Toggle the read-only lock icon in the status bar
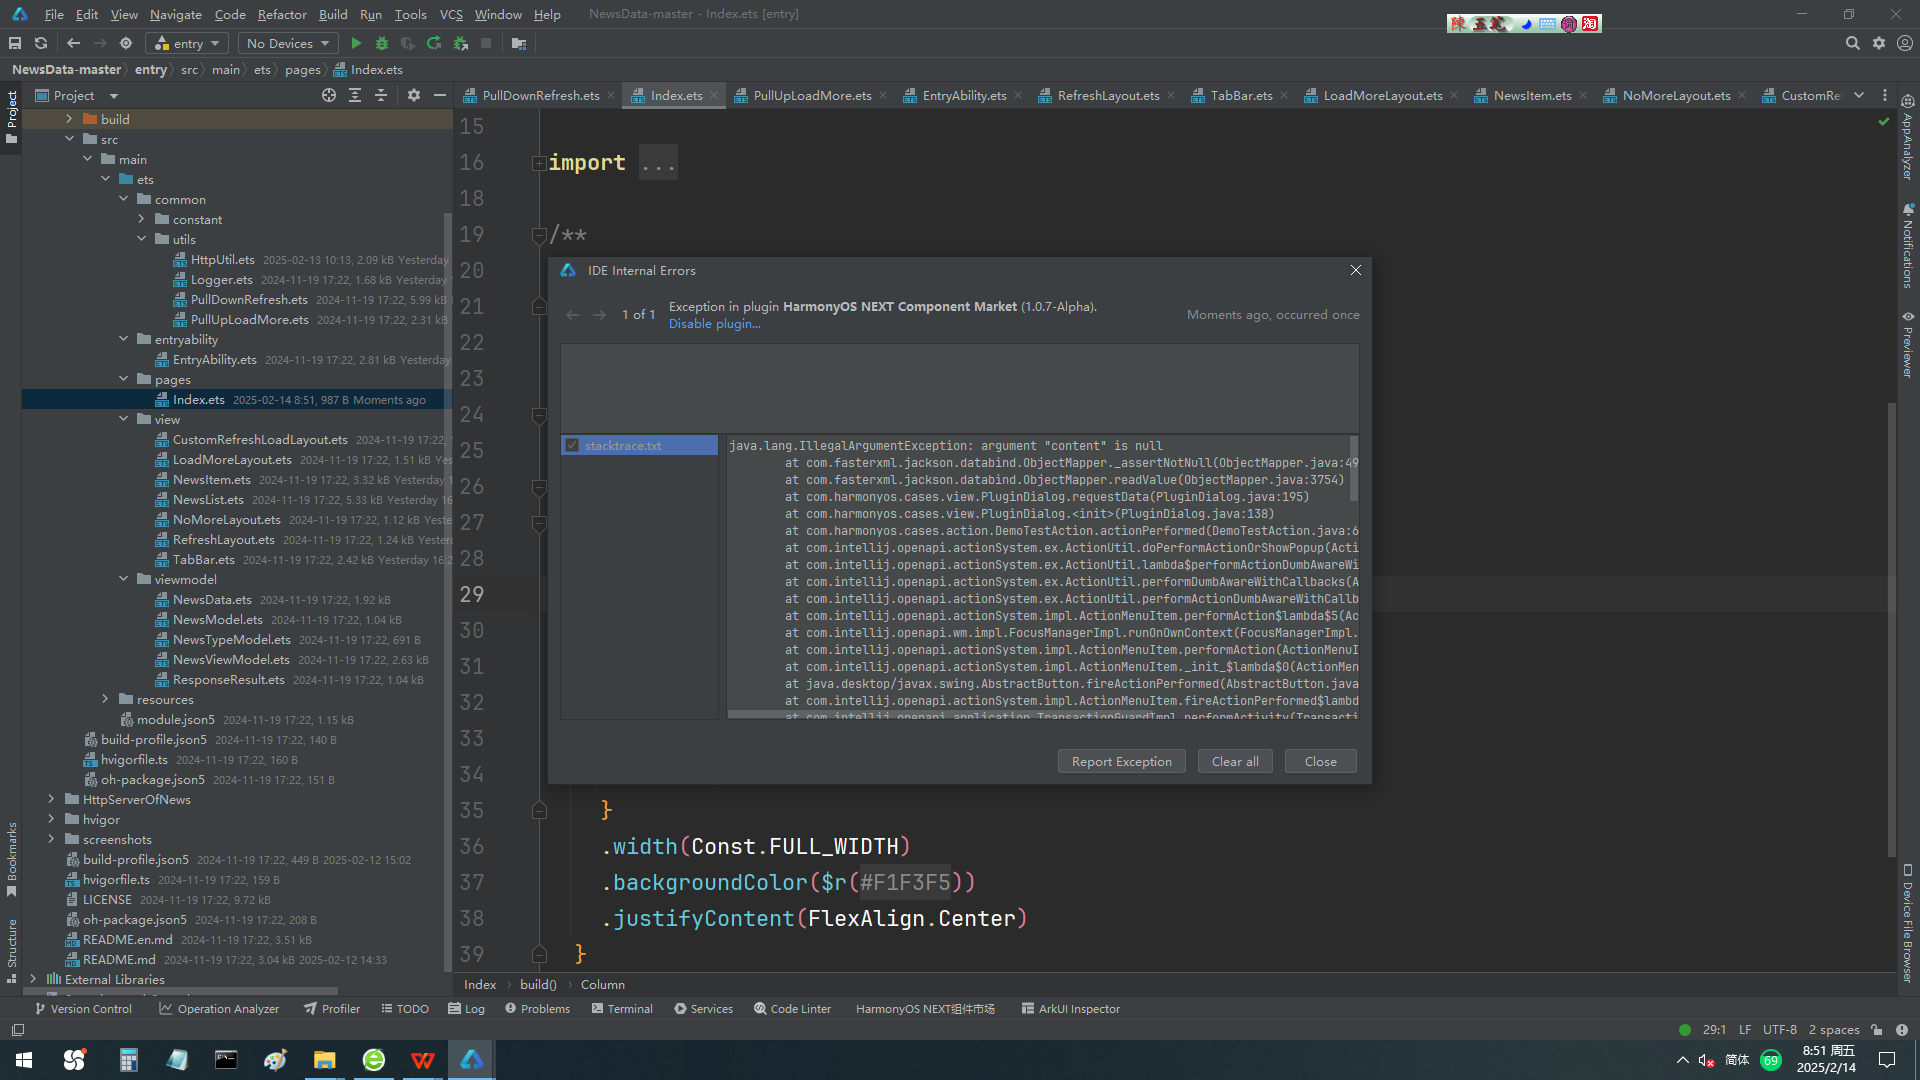 click(x=1877, y=1030)
